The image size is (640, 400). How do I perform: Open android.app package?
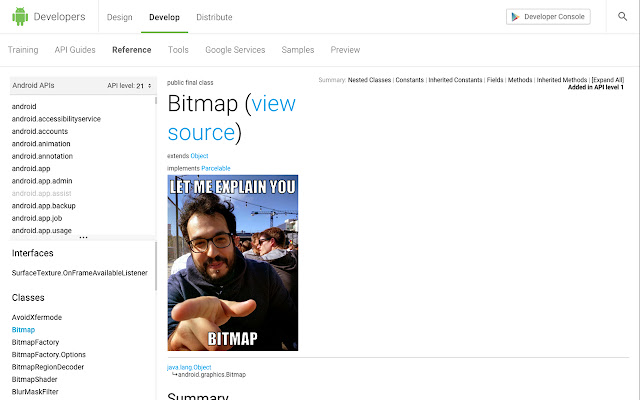pos(31,169)
